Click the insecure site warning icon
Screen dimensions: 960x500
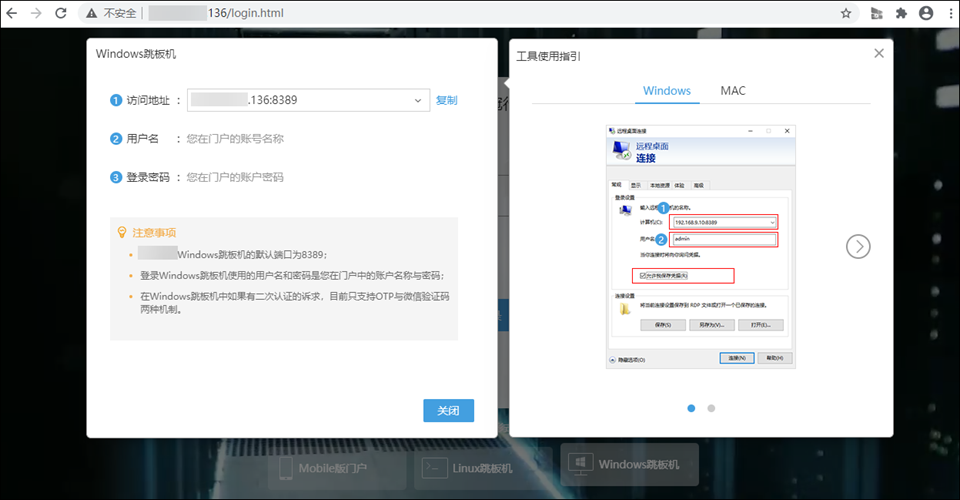(92, 14)
